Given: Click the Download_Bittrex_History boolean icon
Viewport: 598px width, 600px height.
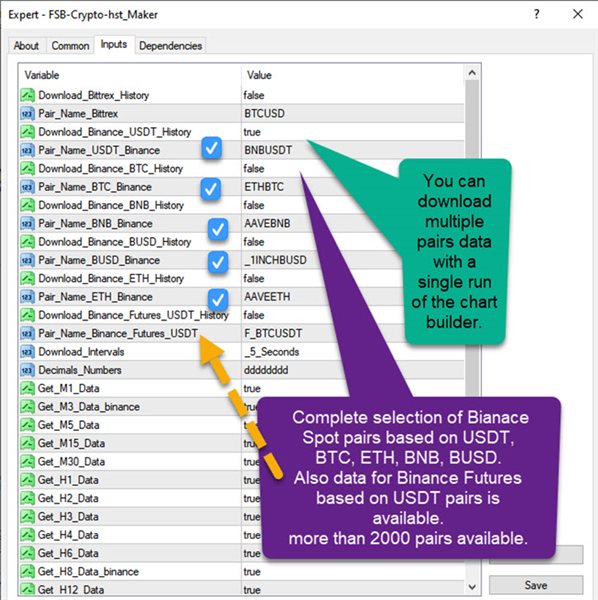Looking at the screenshot, I should pos(28,95).
